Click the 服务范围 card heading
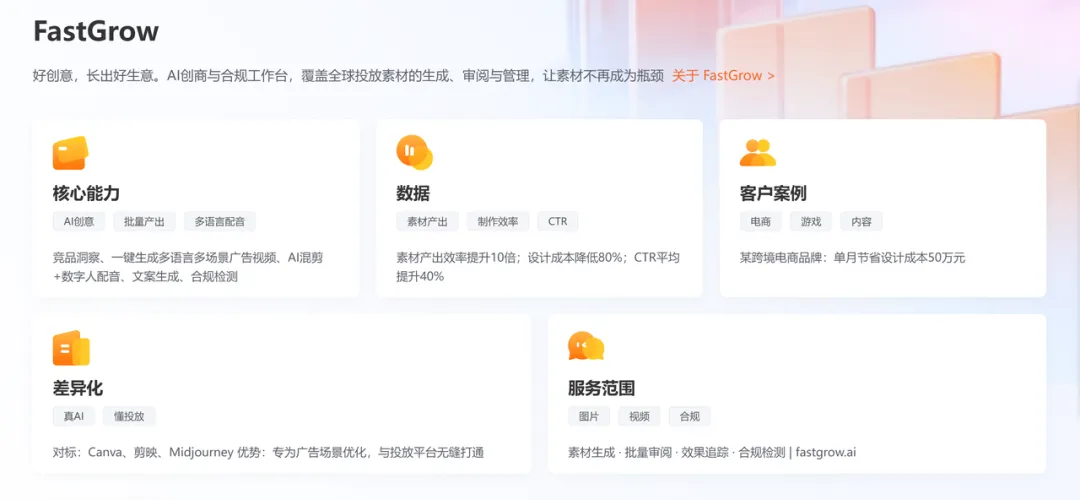1080x500 pixels. [601, 388]
